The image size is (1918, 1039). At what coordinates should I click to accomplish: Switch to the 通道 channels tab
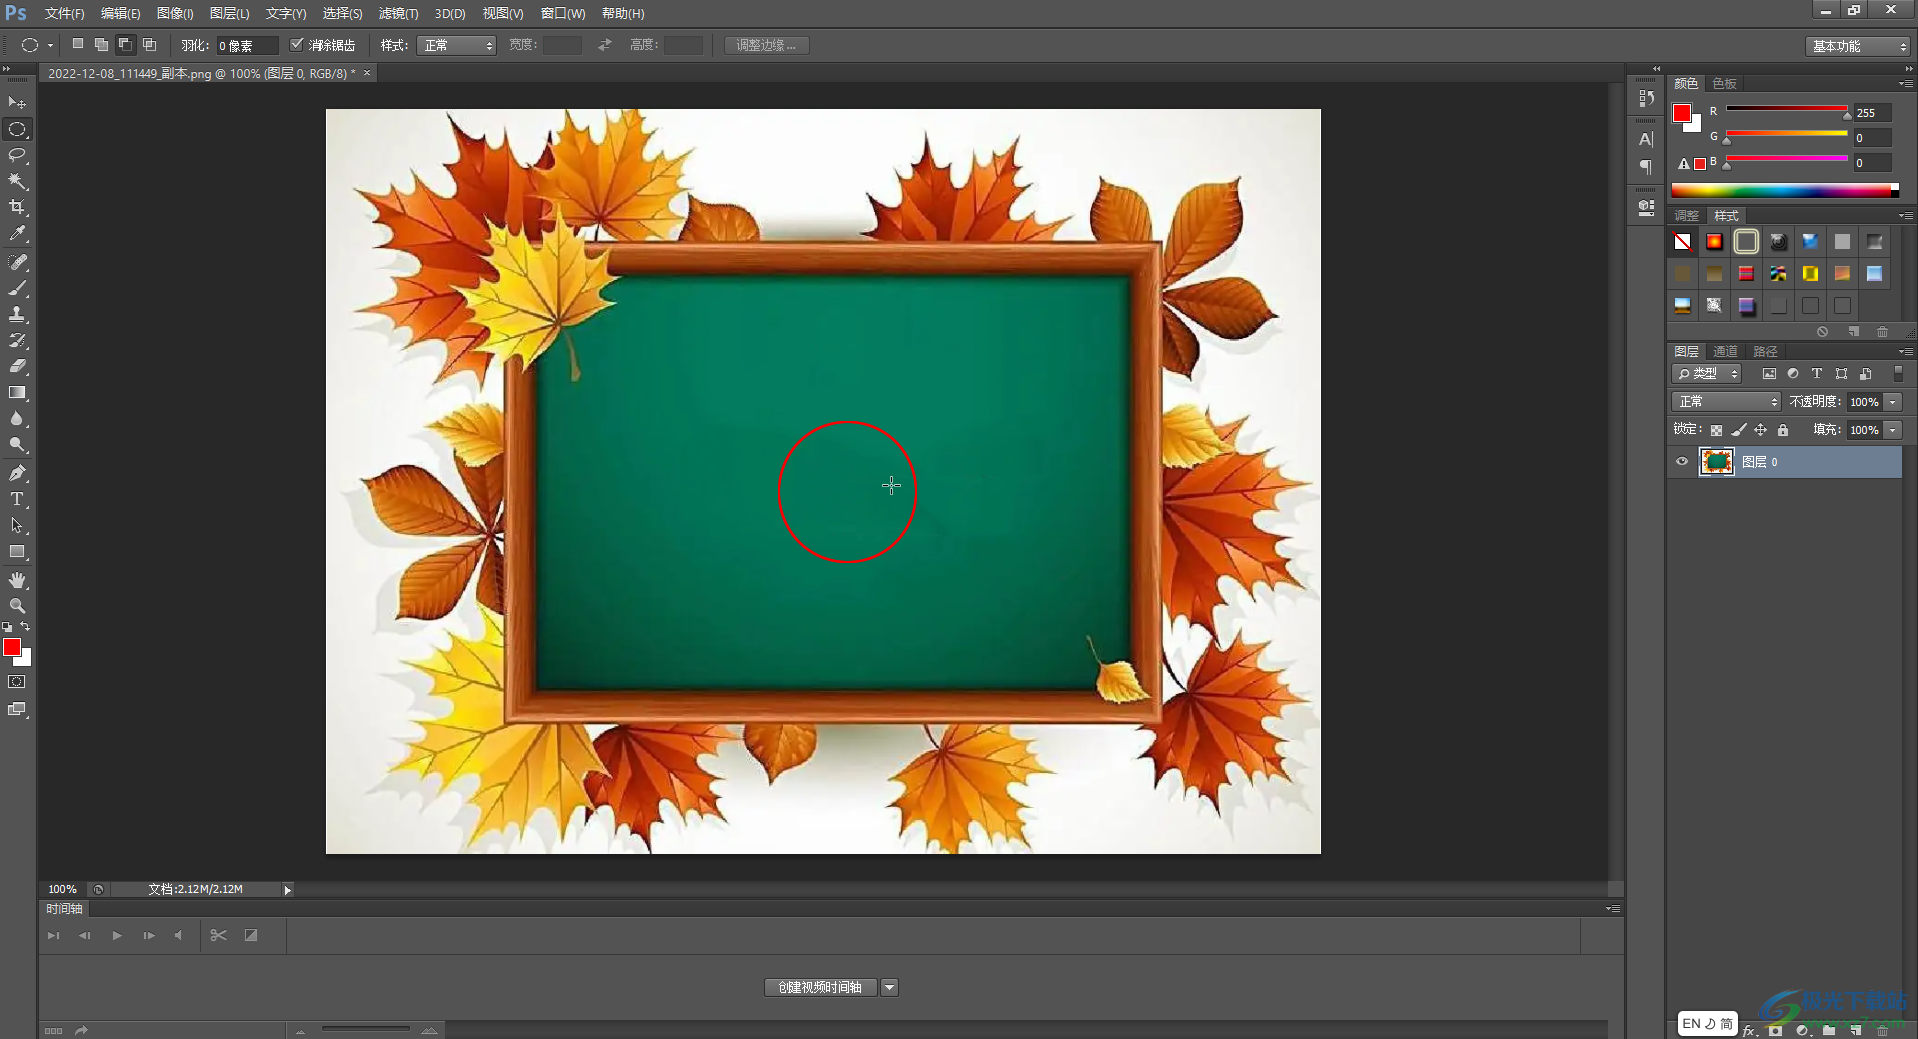pyautogui.click(x=1725, y=351)
